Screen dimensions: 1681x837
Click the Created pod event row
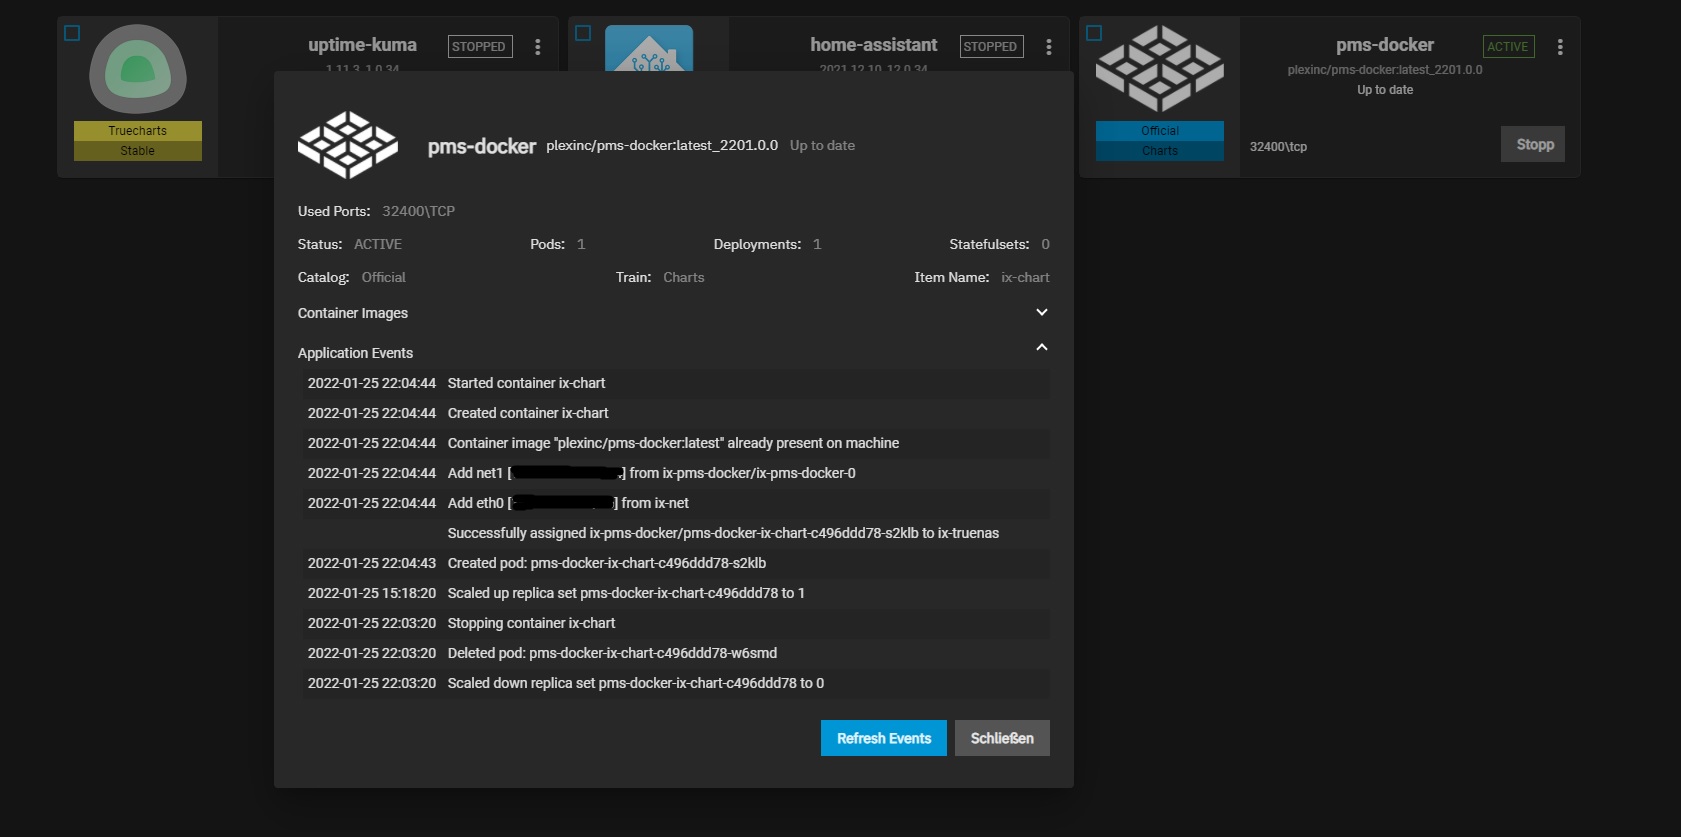[x=676, y=563]
